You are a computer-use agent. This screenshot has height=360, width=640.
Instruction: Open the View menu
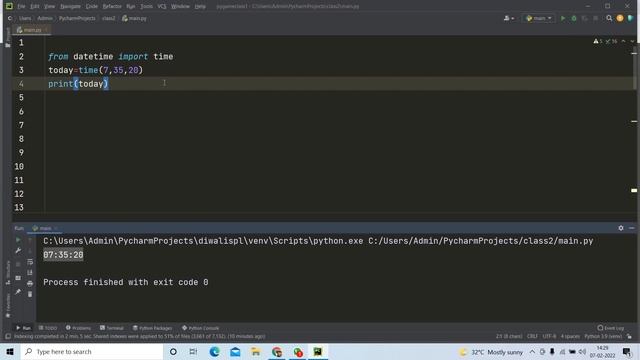[x=49, y=6]
